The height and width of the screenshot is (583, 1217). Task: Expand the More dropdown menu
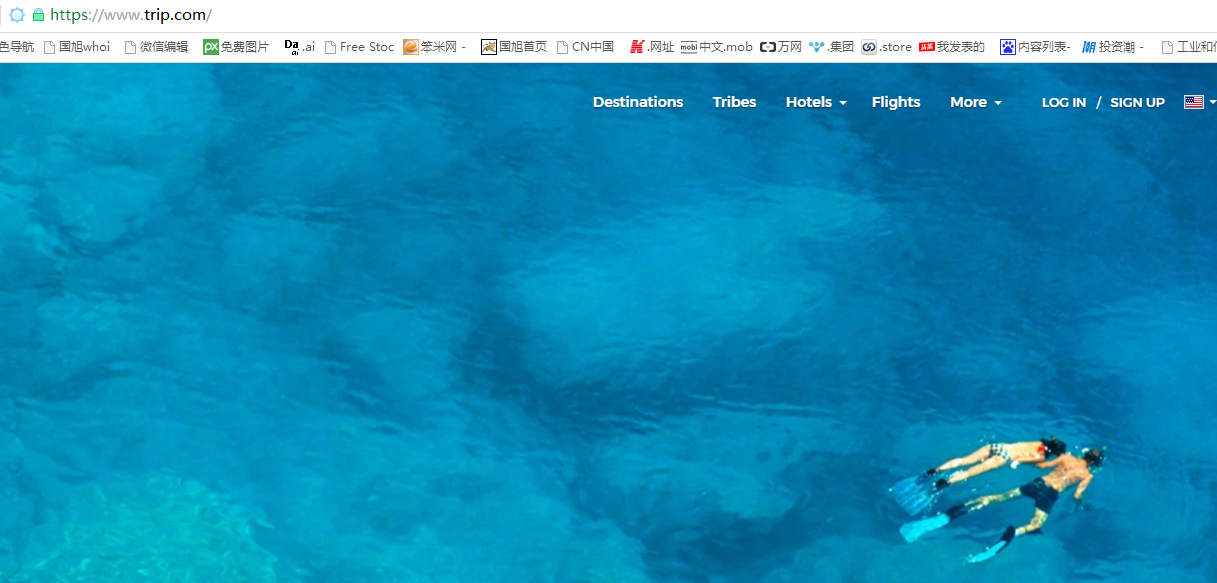(975, 102)
